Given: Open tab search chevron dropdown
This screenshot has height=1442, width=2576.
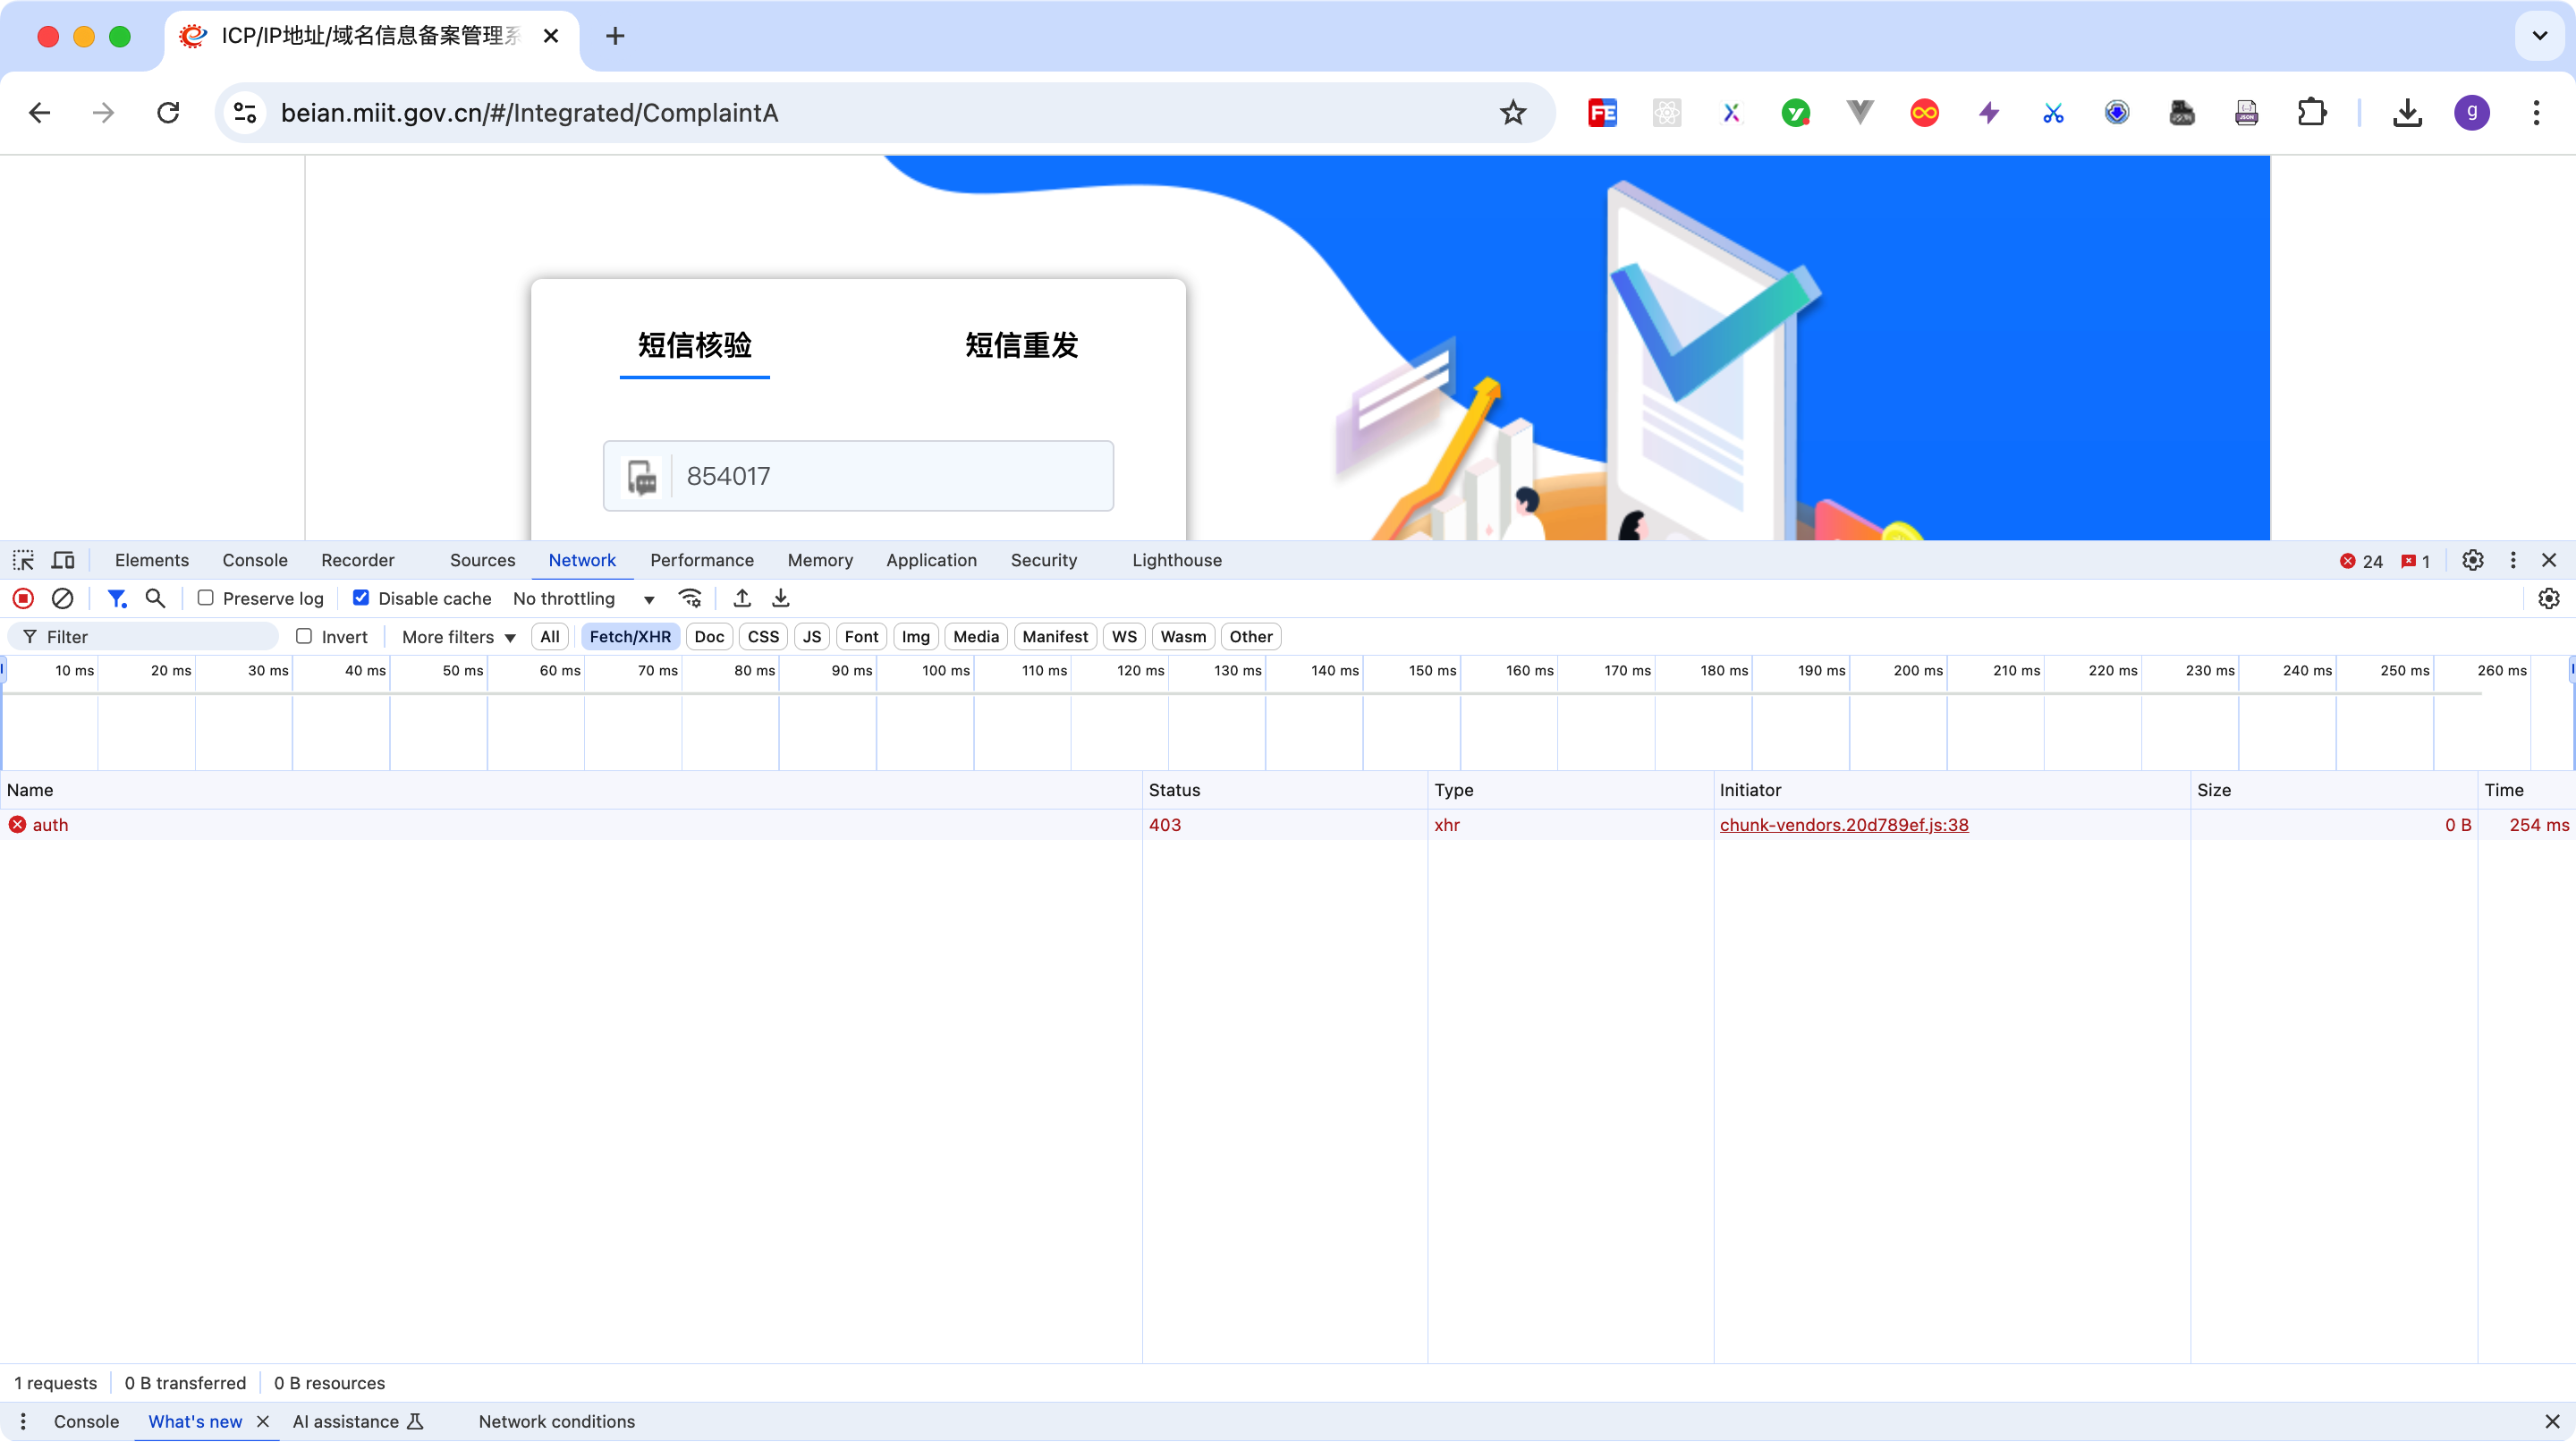Looking at the screenshot, I should point(2539,36).
